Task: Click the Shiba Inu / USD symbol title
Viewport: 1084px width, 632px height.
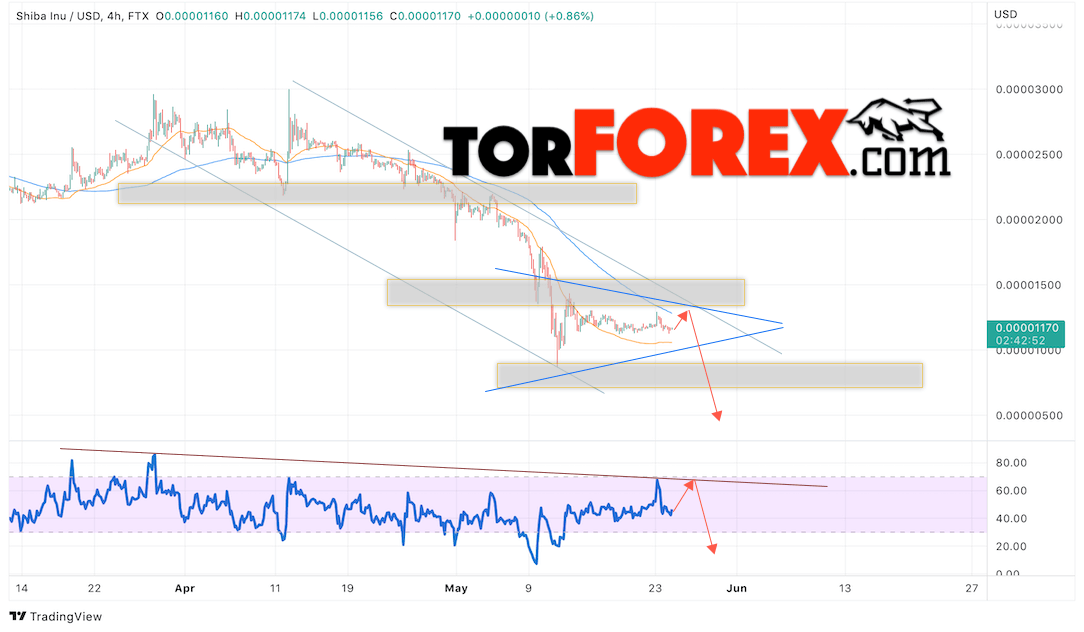Action: pos(58,16)
